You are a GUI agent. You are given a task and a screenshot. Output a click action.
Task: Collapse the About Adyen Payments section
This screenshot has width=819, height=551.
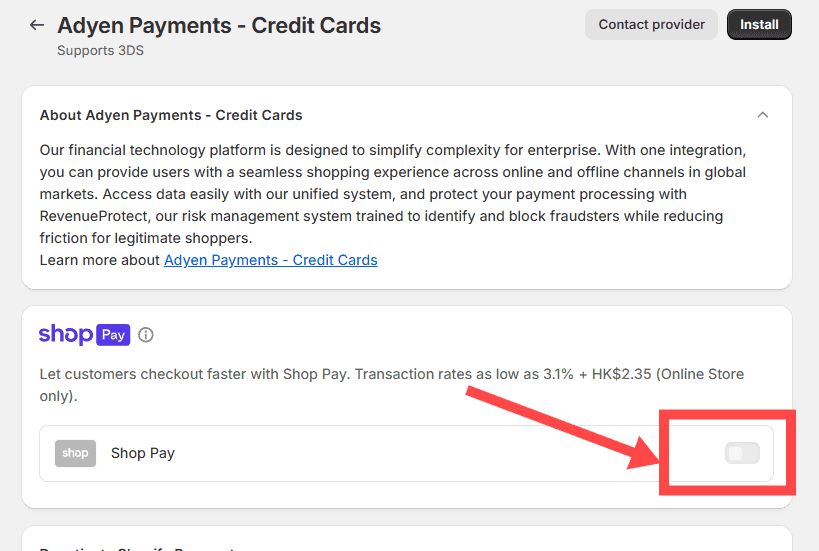tap(763, 115)
